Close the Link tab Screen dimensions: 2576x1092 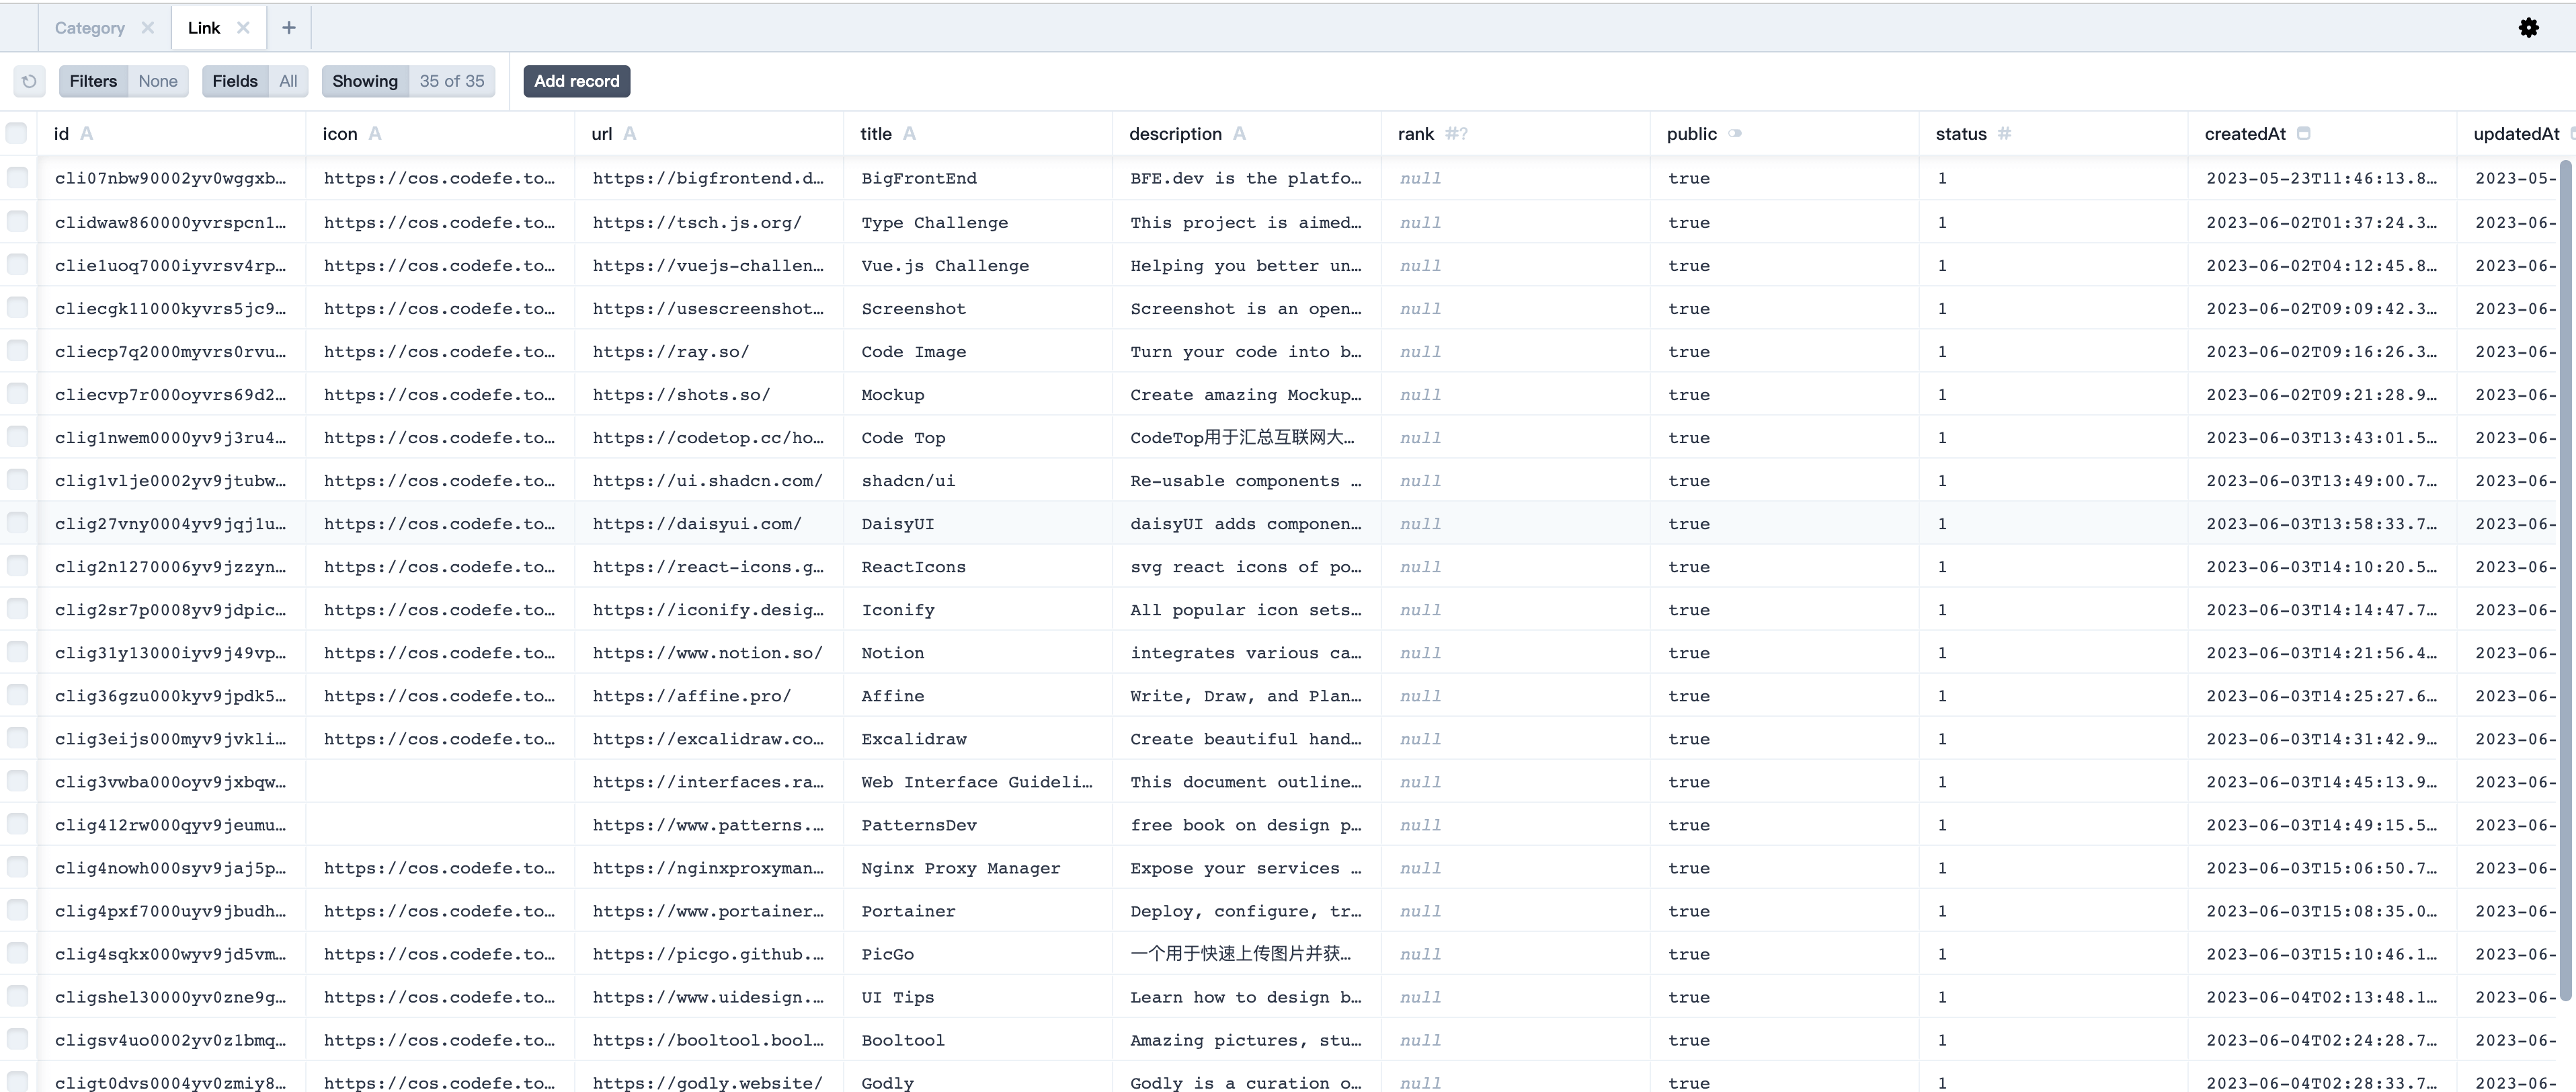(243, 28)
